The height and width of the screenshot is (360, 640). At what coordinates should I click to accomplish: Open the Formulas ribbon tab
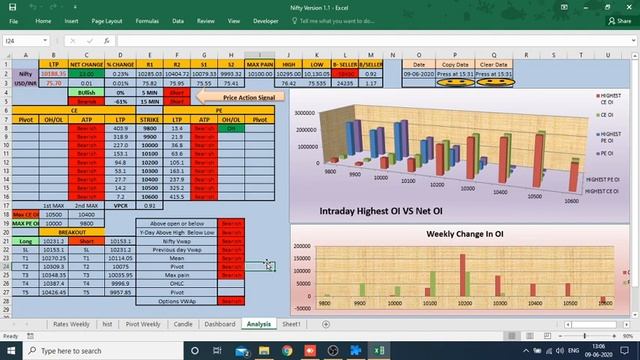147,21
